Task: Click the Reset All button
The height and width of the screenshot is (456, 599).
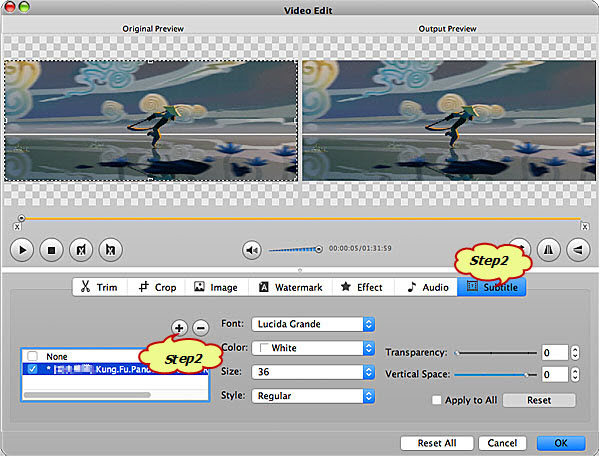Action: (437, 443)
